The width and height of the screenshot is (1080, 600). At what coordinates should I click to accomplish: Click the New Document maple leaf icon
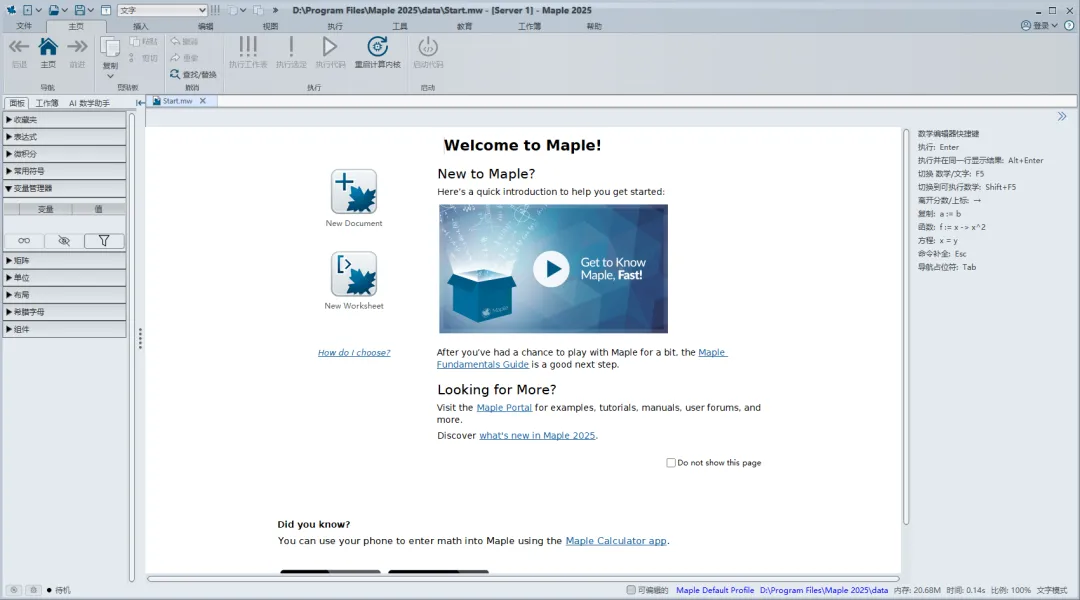(x=353, y=192)
